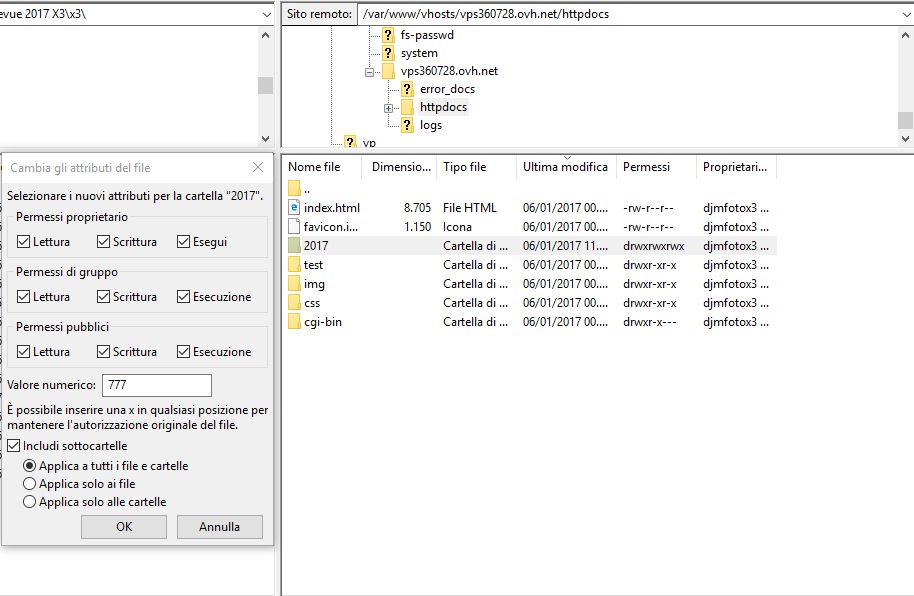Screen dimensions: 914x596
Task: Toggle public Lettura checkbox
Action: tap(23, 352)
